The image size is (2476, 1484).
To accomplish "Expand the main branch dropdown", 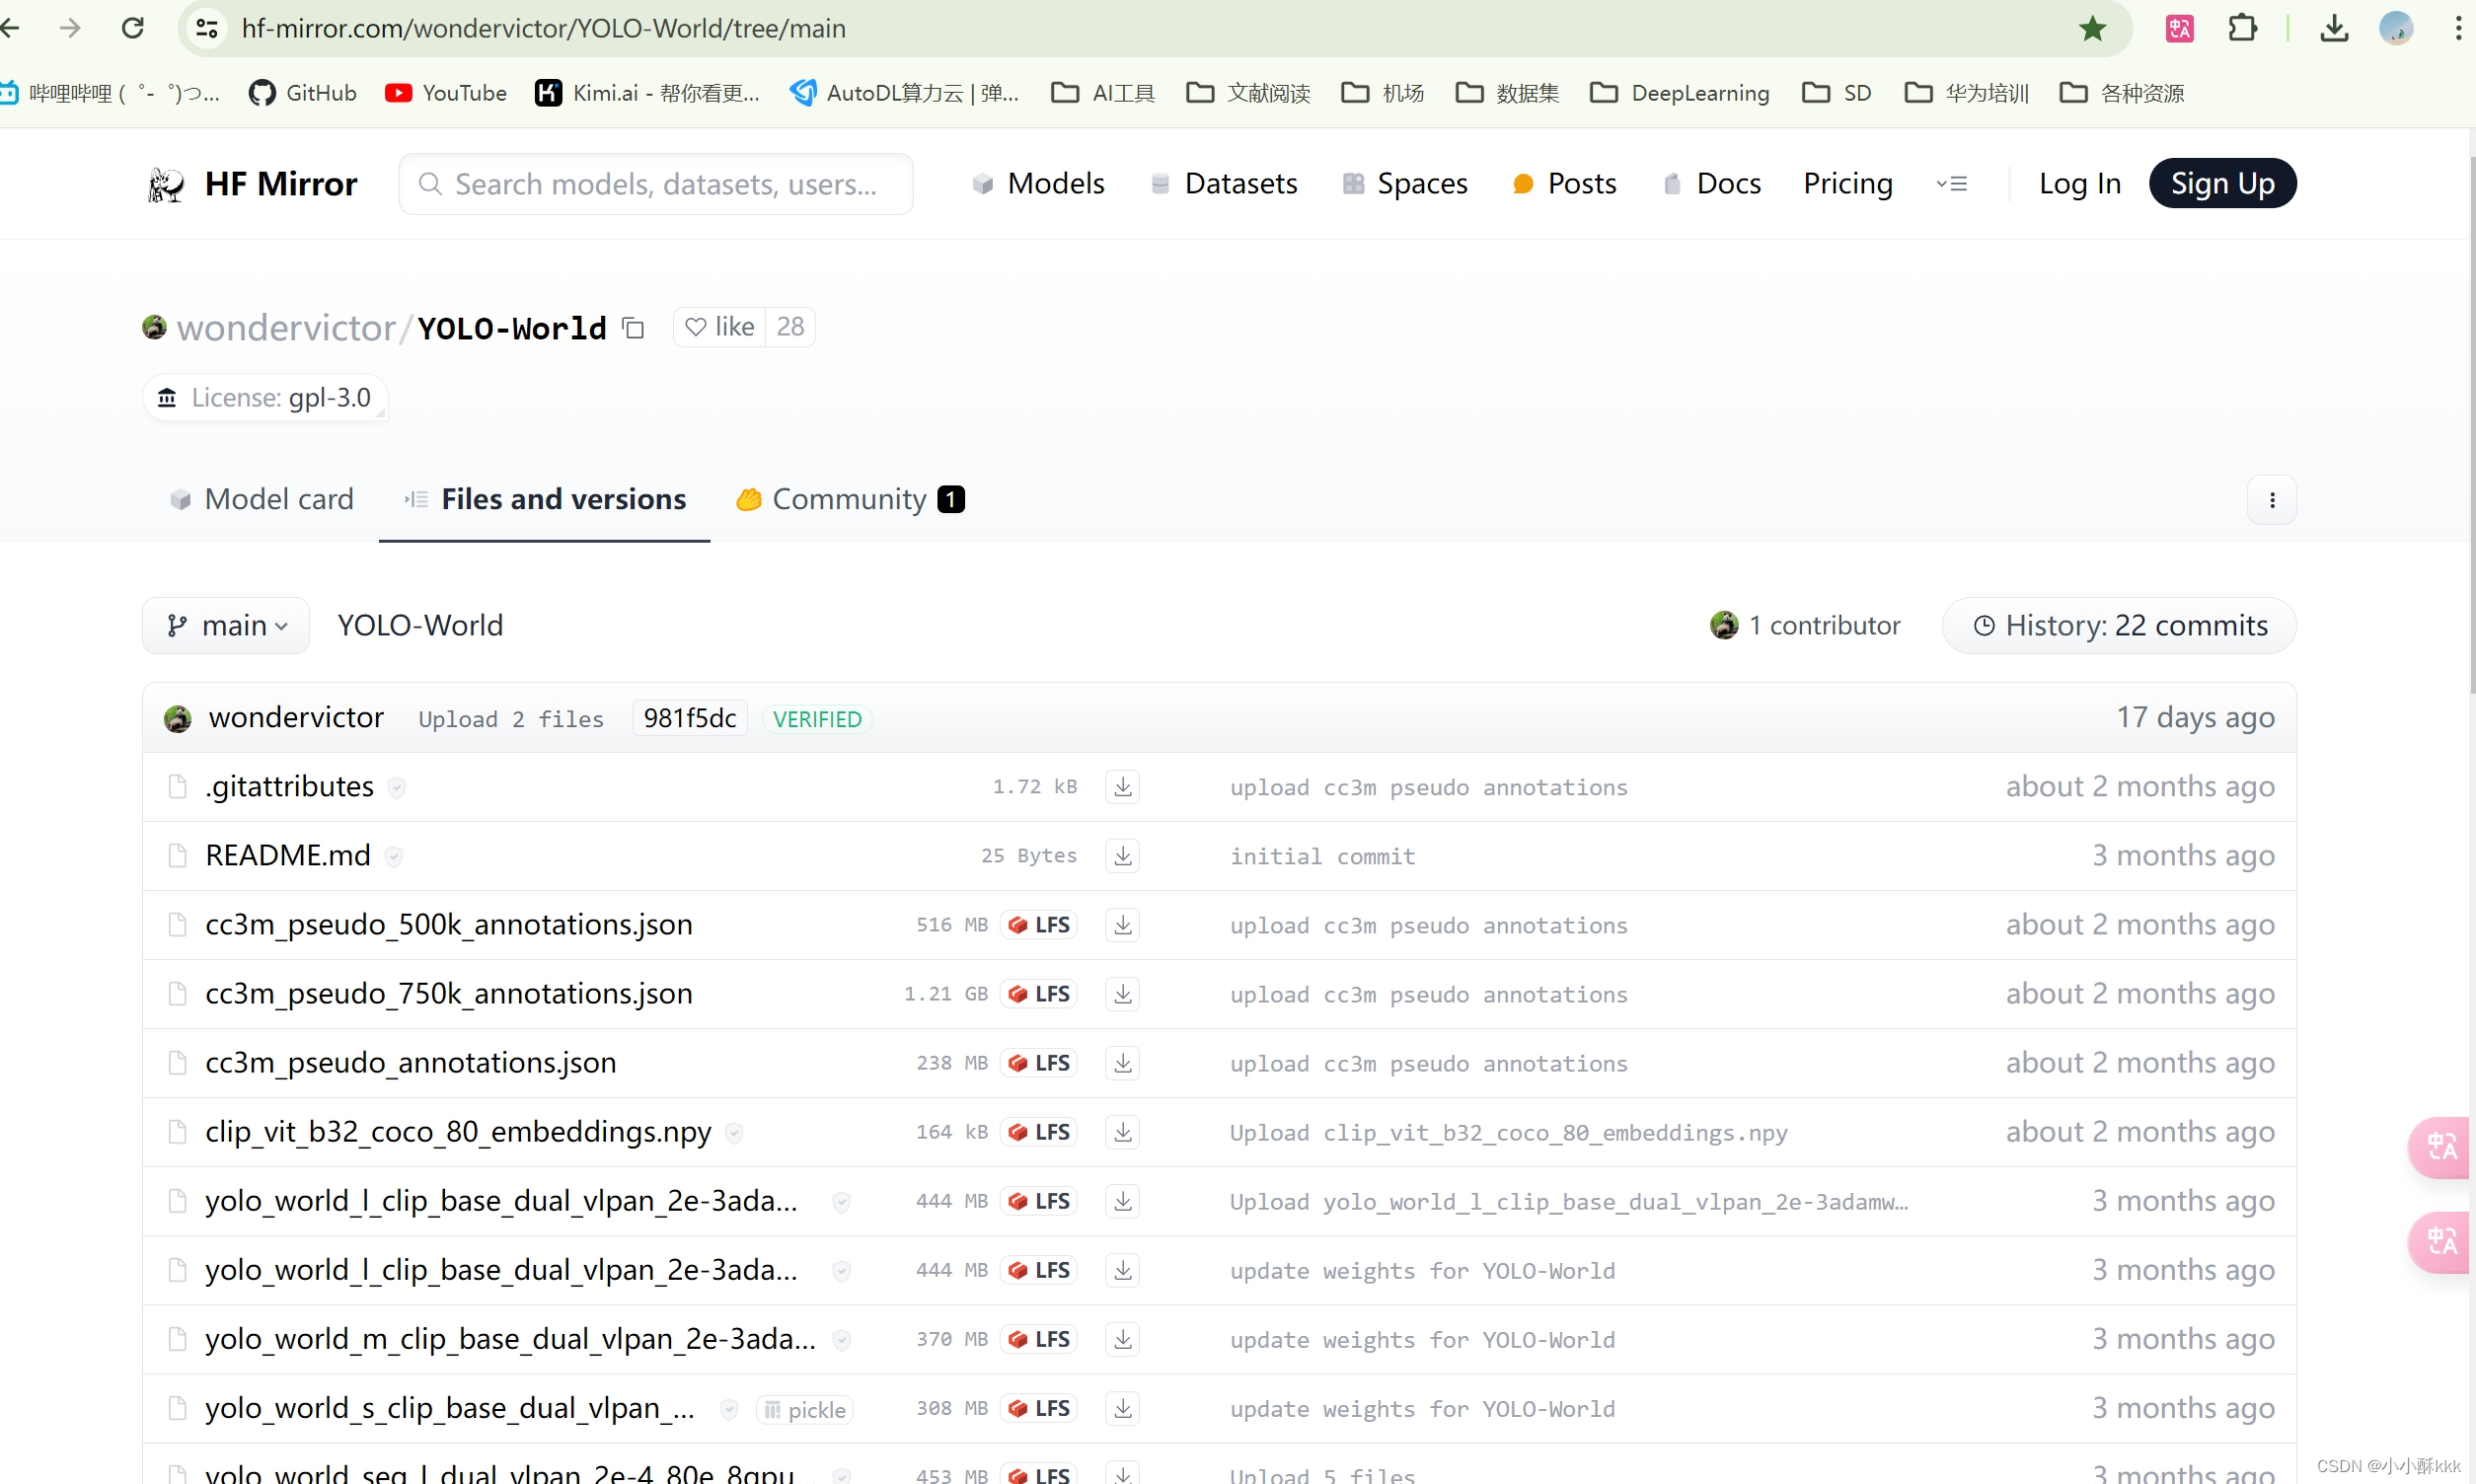I will pos(226,626).
